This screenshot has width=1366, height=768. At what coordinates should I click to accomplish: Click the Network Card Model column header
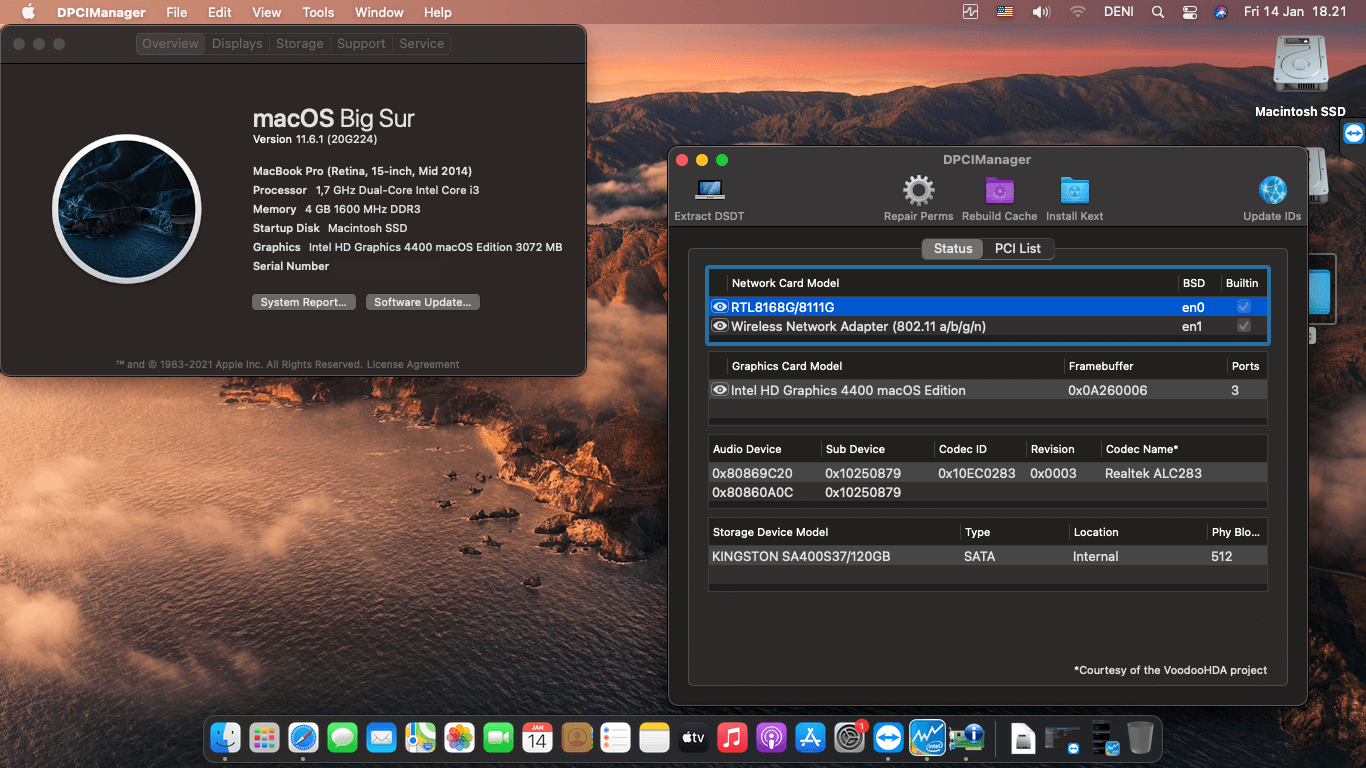click(786, 283)
